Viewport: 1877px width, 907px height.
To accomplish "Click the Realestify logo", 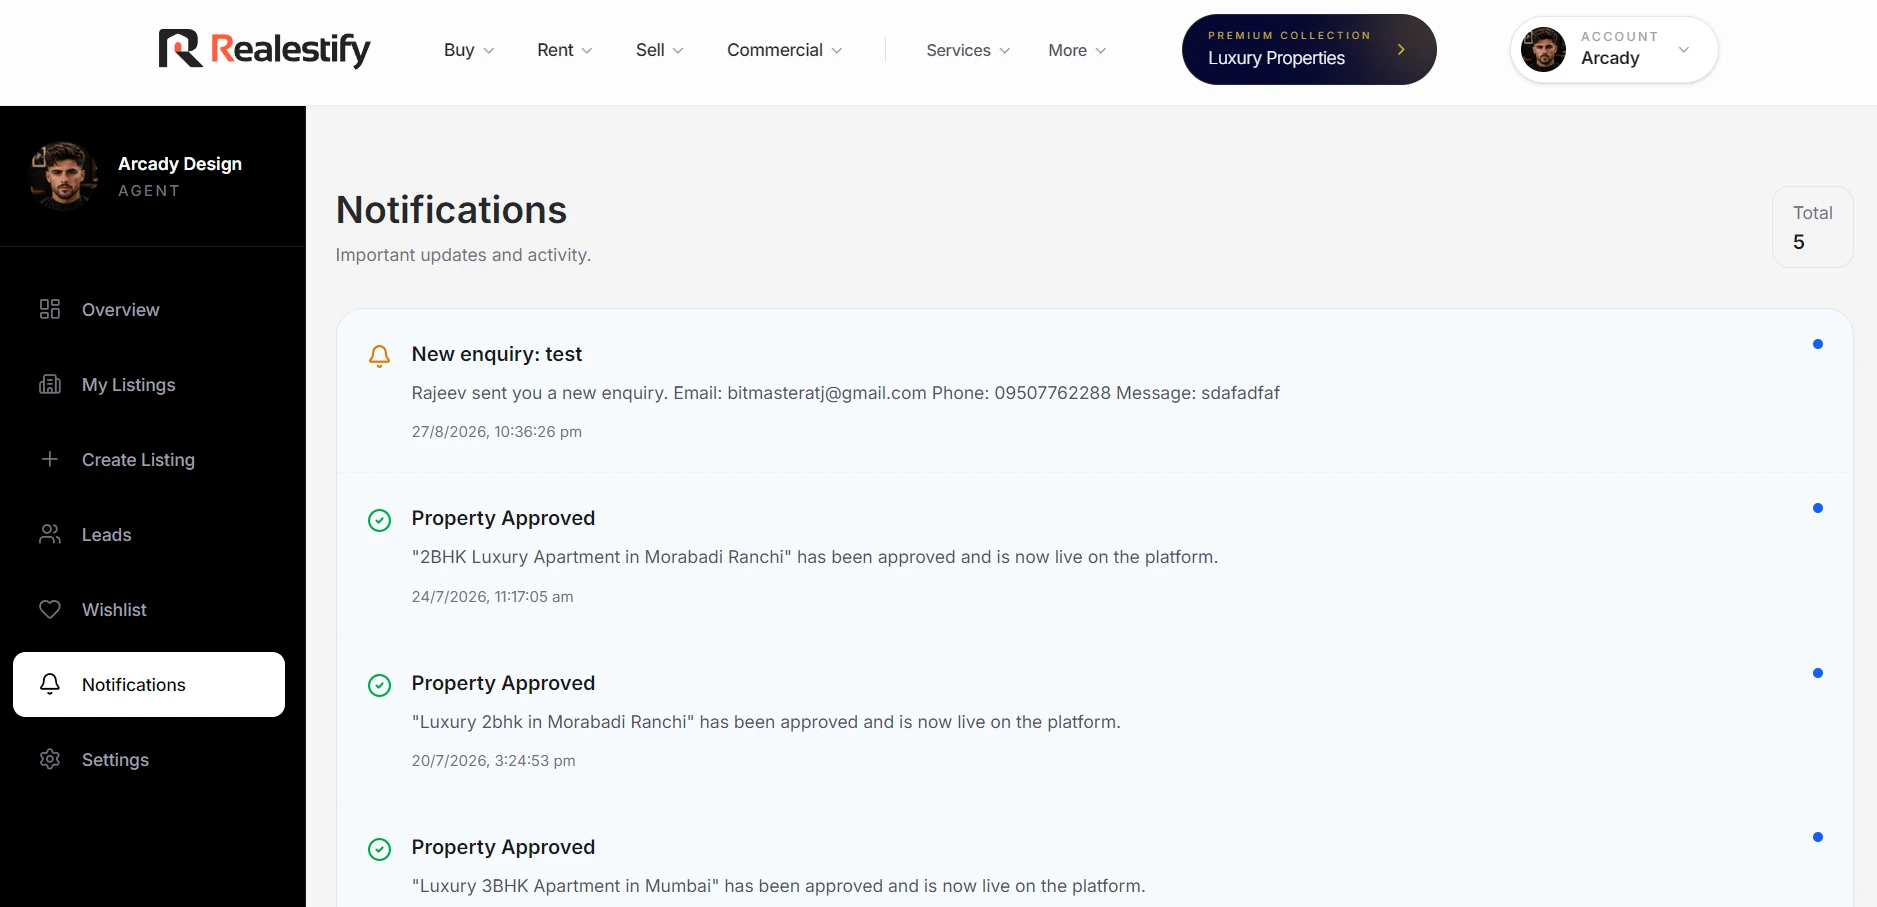I will 264,49.
